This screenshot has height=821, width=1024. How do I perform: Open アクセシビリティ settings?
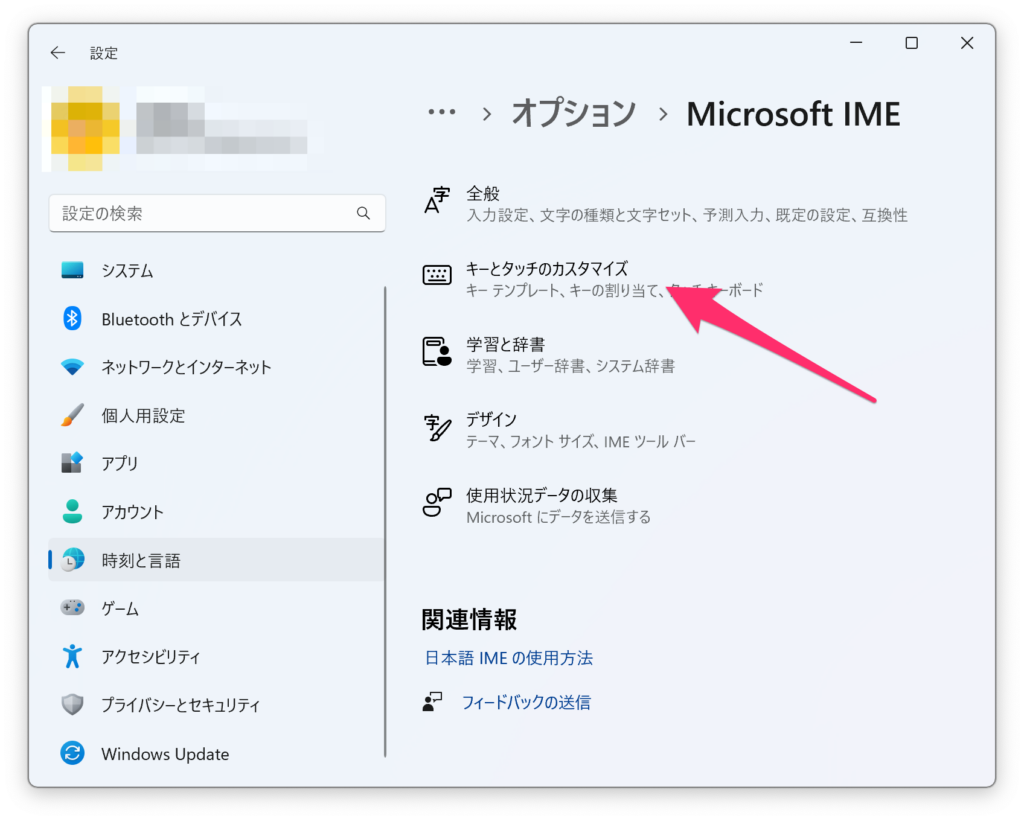pyautogui.click(x=217, y=656)
